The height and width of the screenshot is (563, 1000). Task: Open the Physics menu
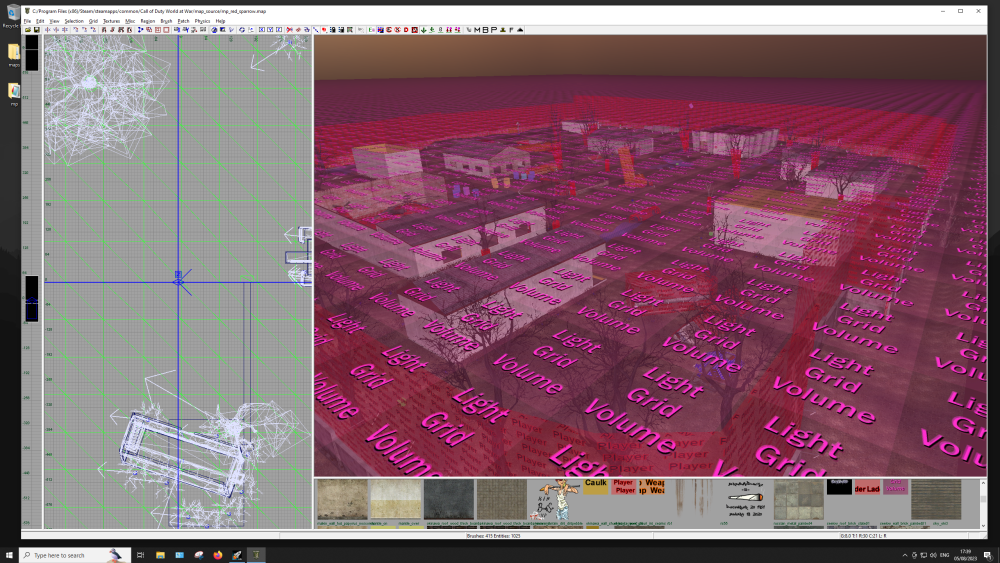202,21
